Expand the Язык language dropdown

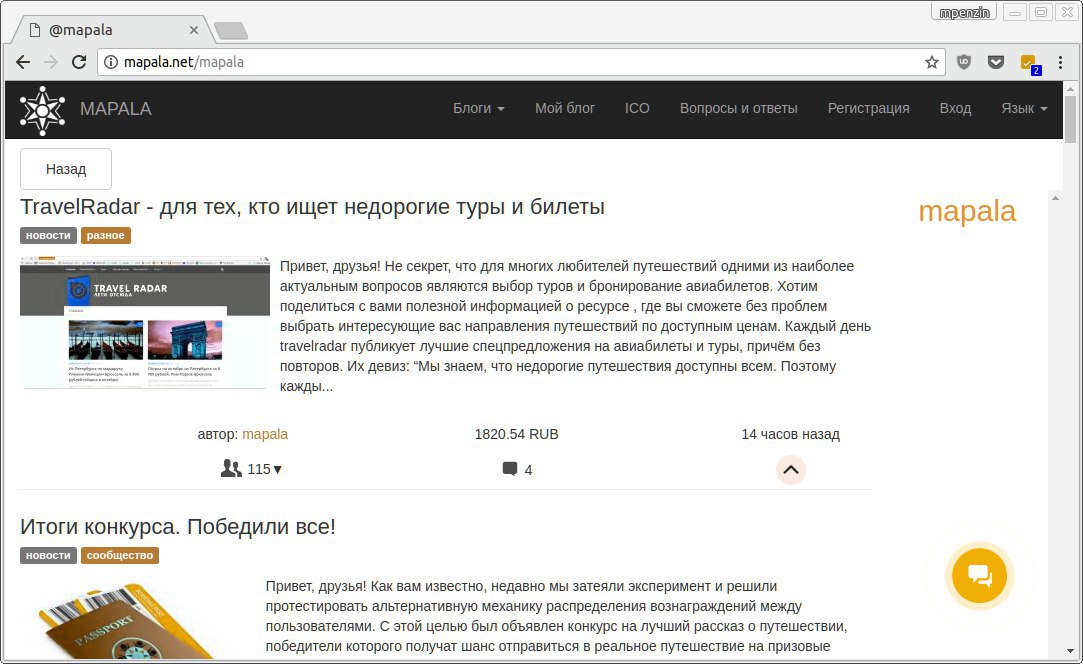[1024, 108]
